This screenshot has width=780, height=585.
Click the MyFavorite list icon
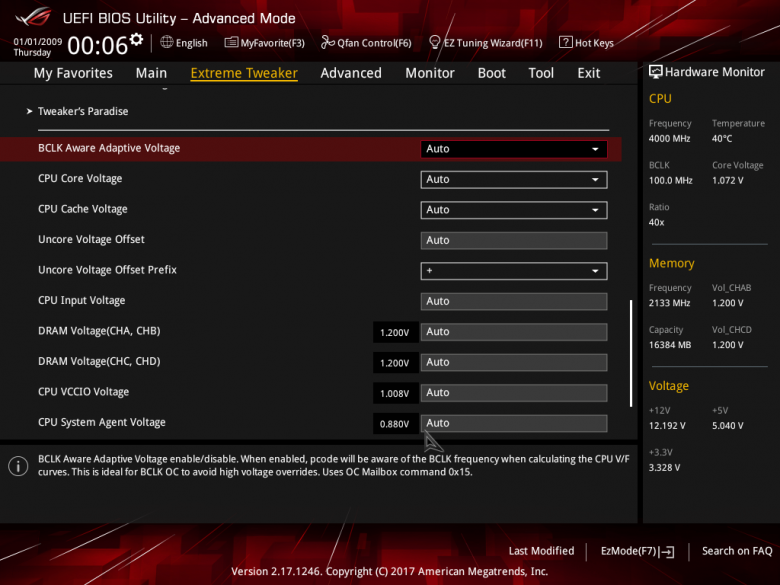click(231, 42)
